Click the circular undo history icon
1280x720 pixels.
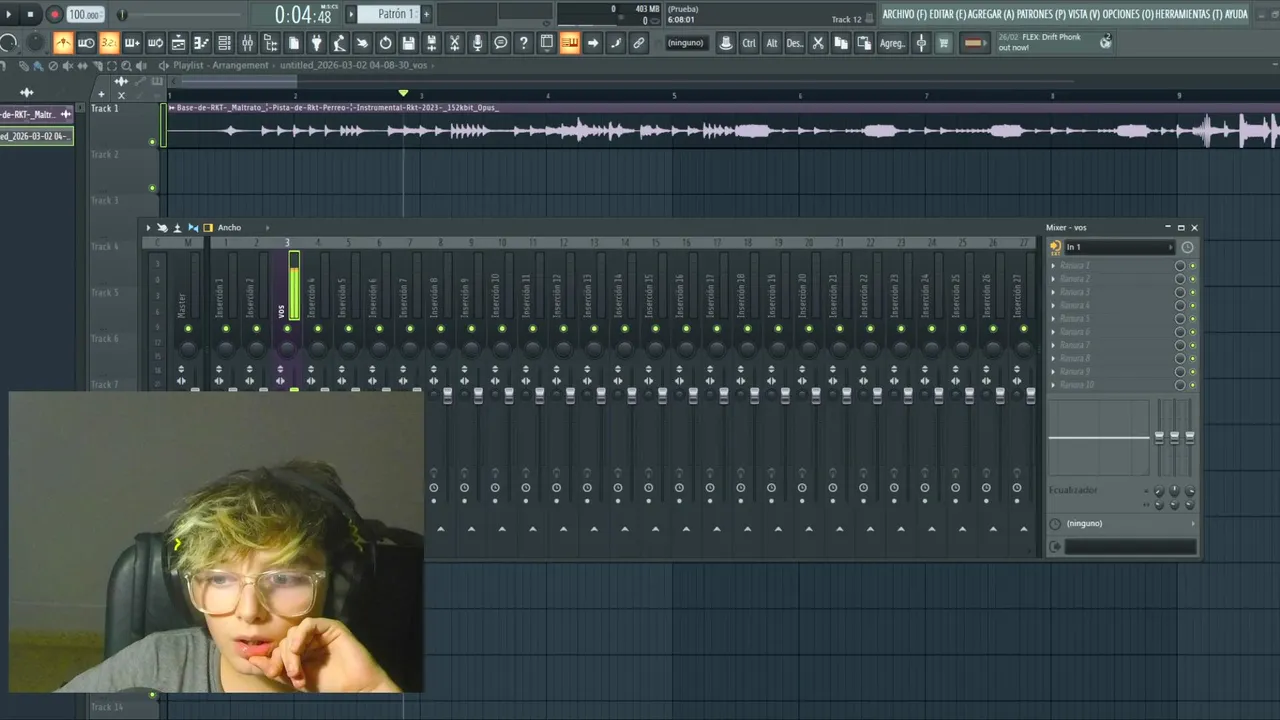point(385,43)
